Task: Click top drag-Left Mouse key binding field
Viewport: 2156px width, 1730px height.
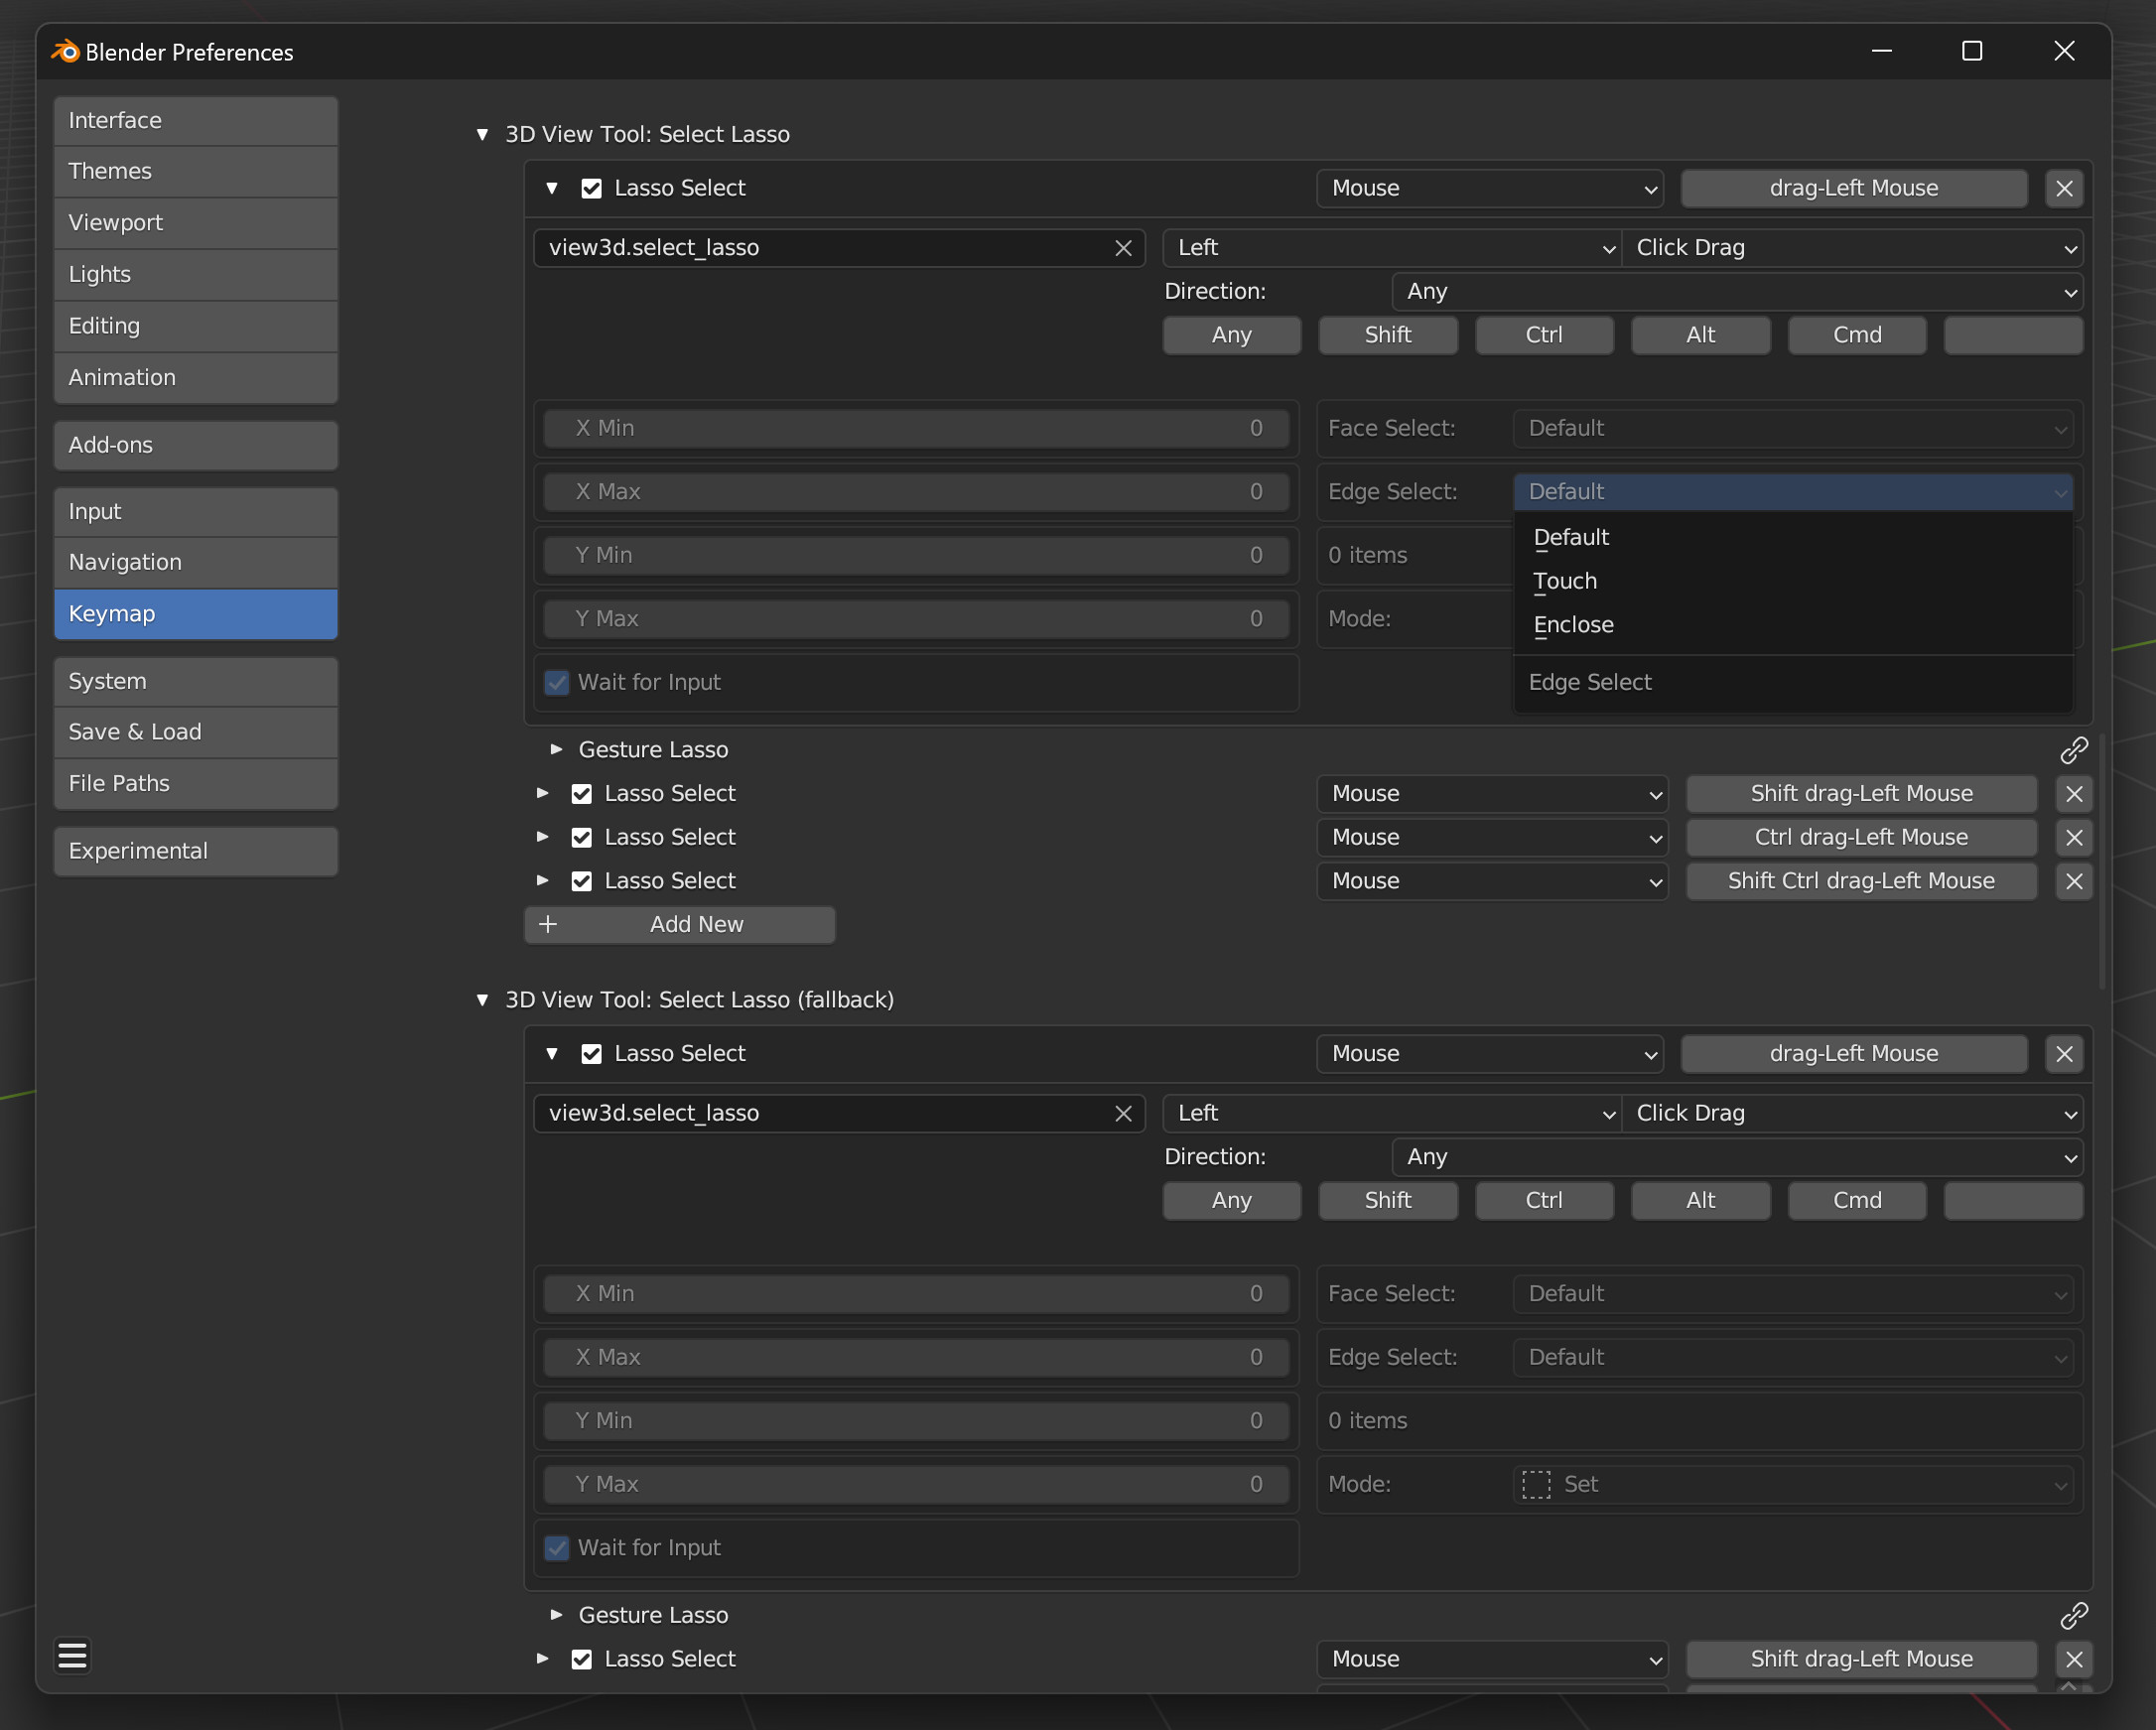Action: tap(1853, 188)
